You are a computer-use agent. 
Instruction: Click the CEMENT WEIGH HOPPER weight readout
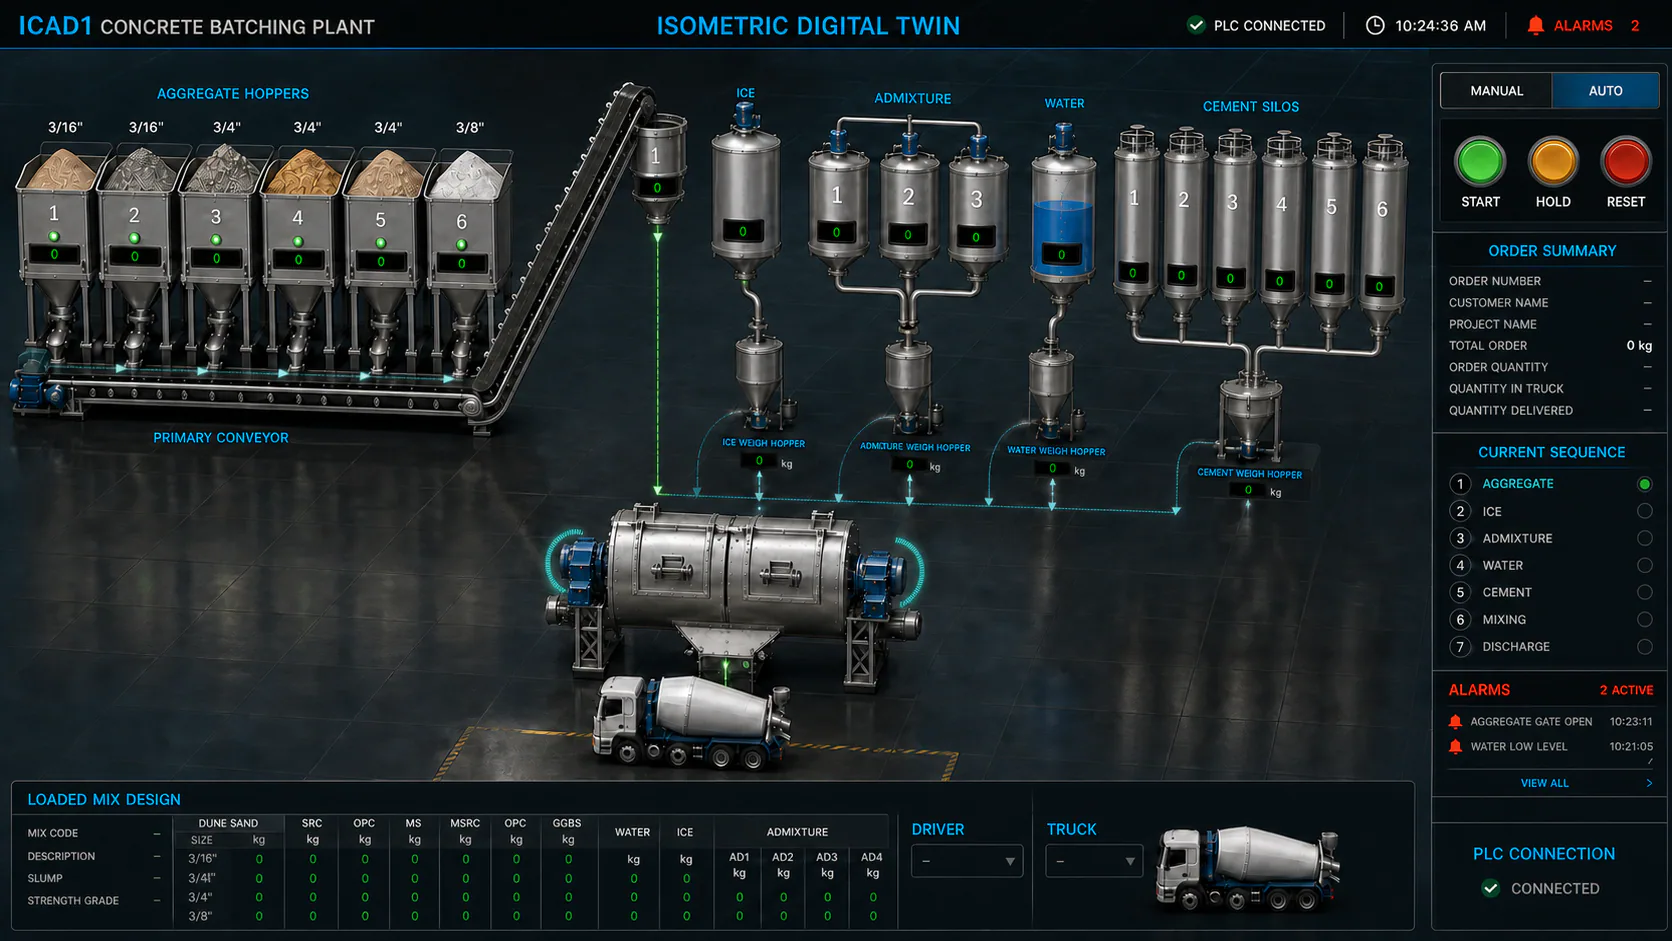[x=1248, y=490]
